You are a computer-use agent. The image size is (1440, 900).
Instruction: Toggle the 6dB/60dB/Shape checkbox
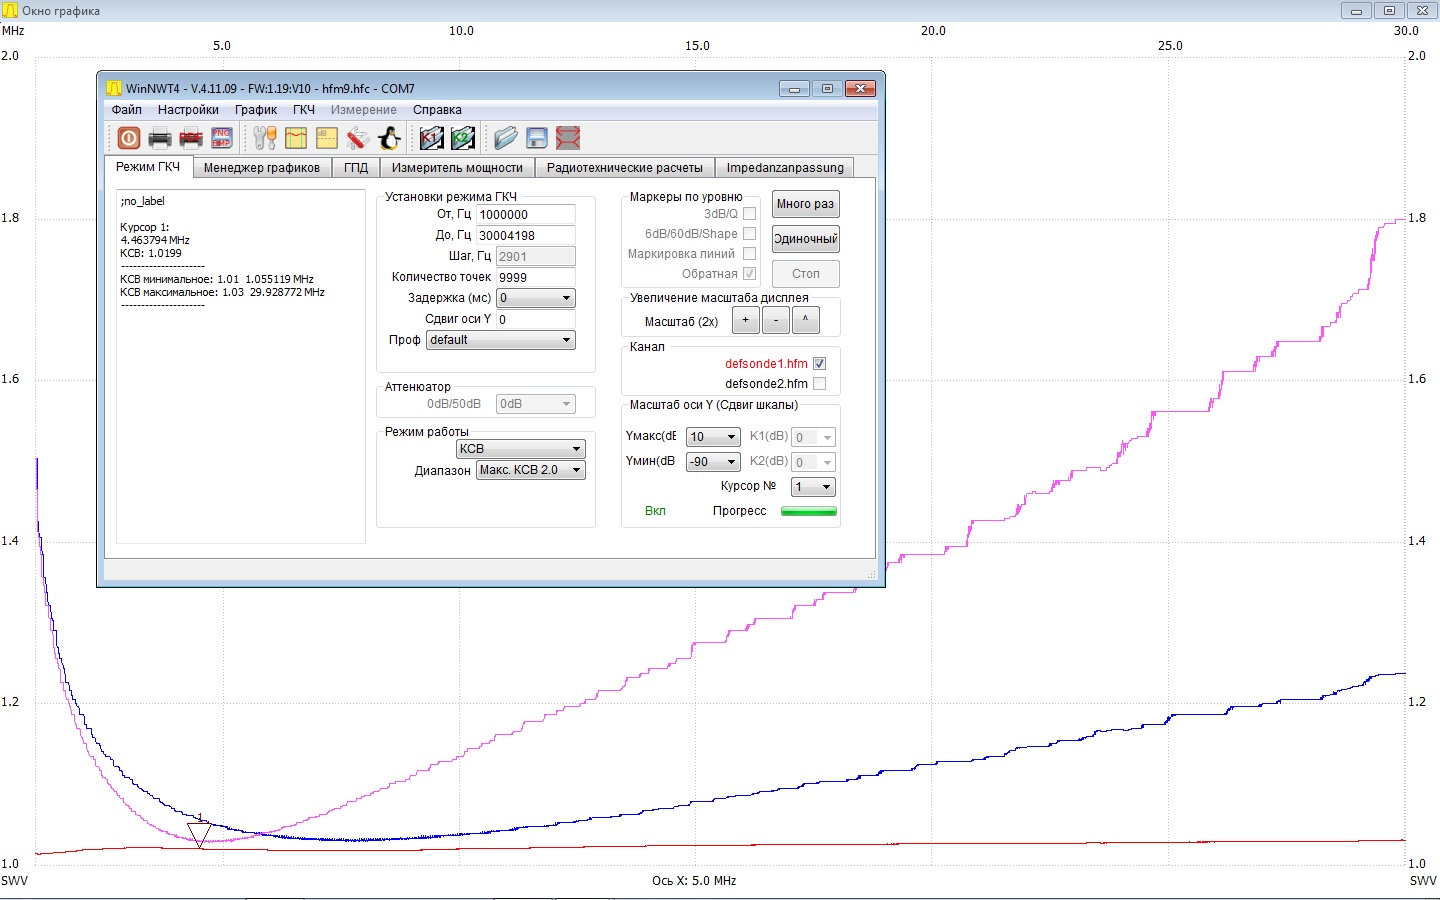click(749, 233)
